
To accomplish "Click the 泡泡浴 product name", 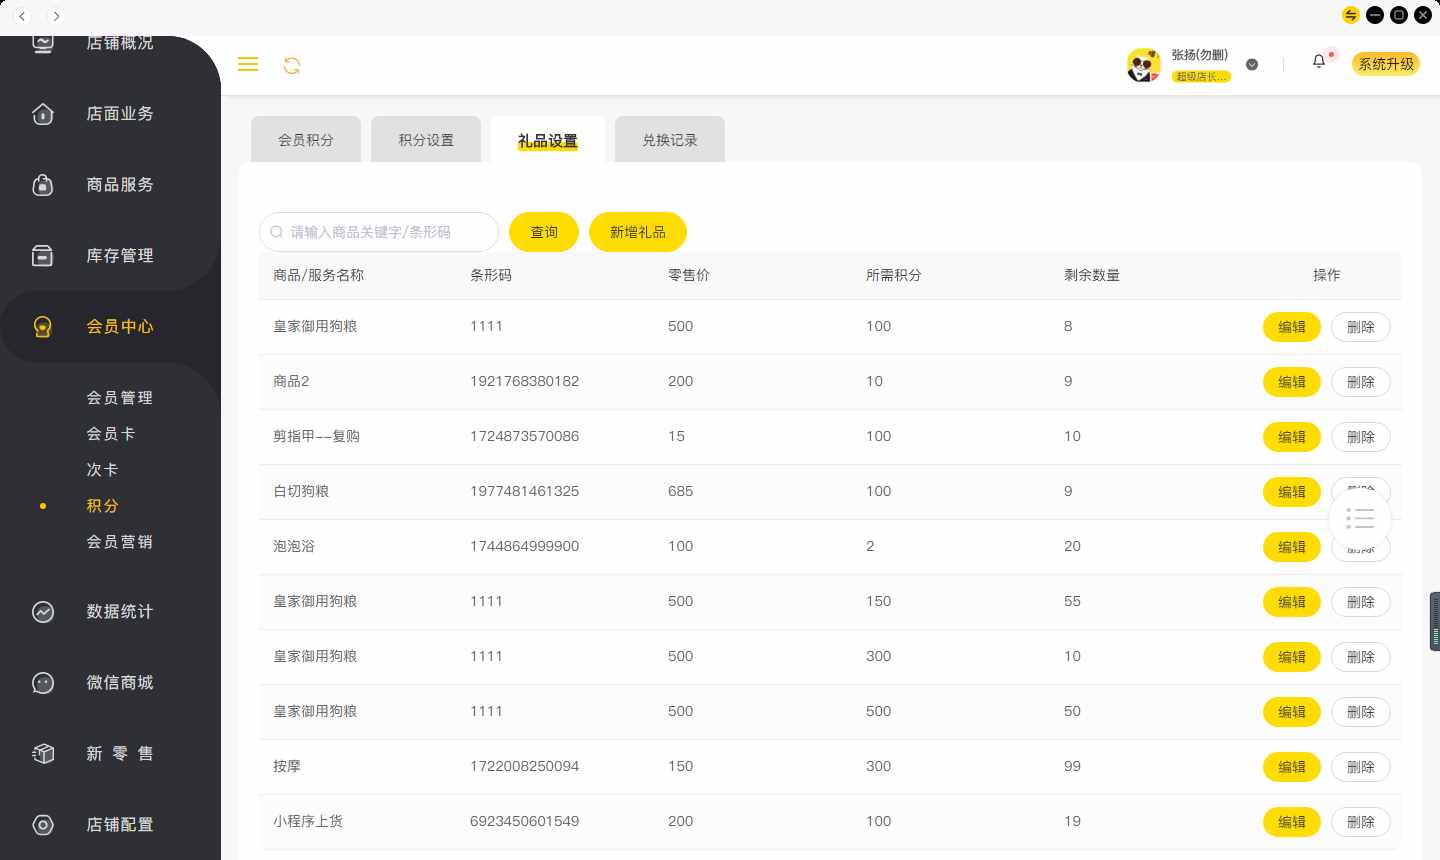I will [294, 546].
